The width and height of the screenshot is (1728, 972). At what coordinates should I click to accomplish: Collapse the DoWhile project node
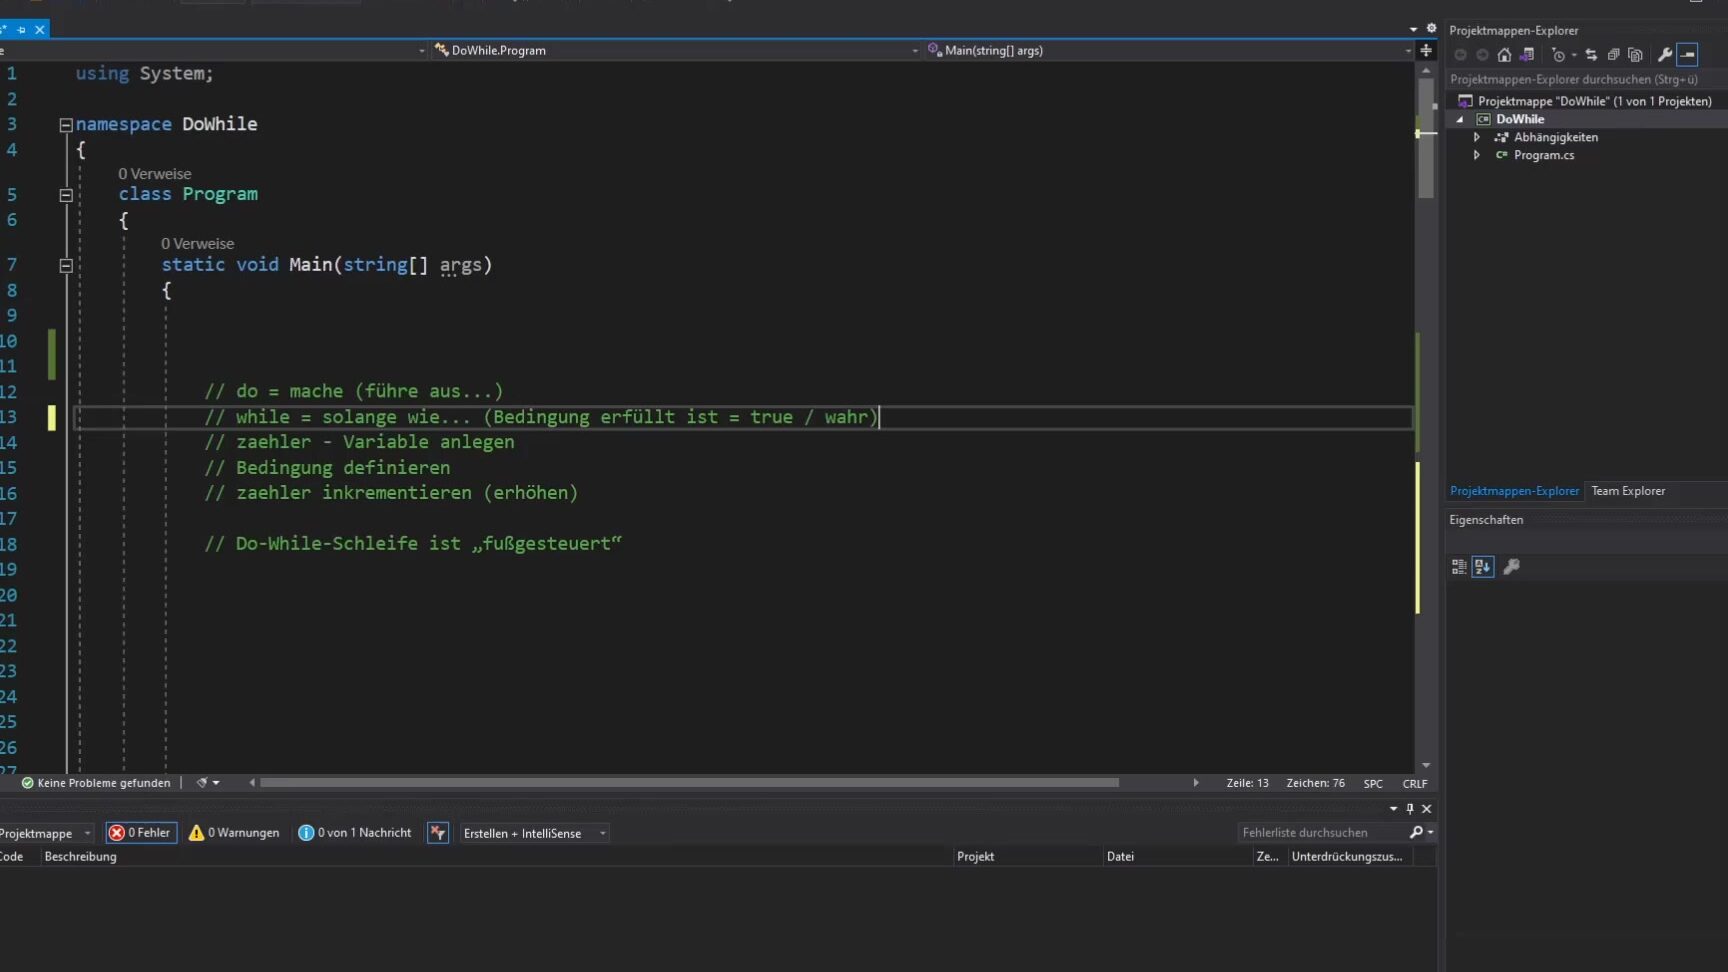[1460, 119]
